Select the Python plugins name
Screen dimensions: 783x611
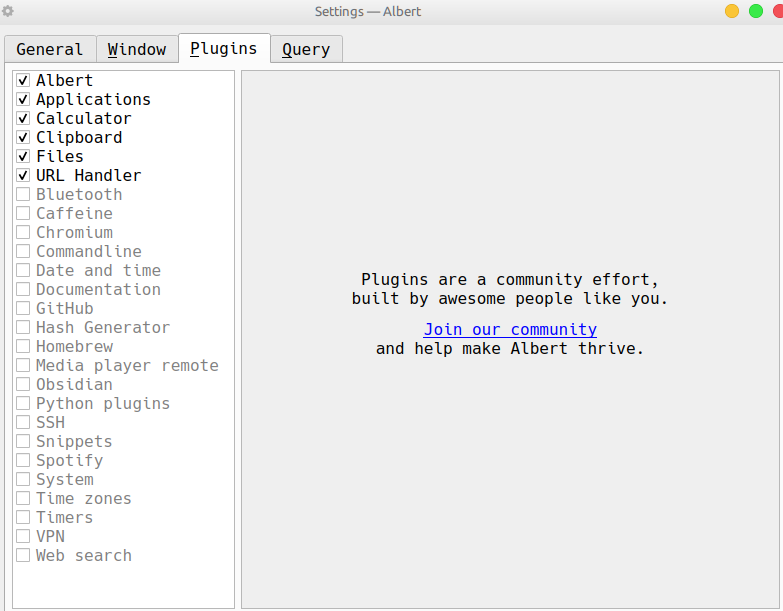pos(103,403)
